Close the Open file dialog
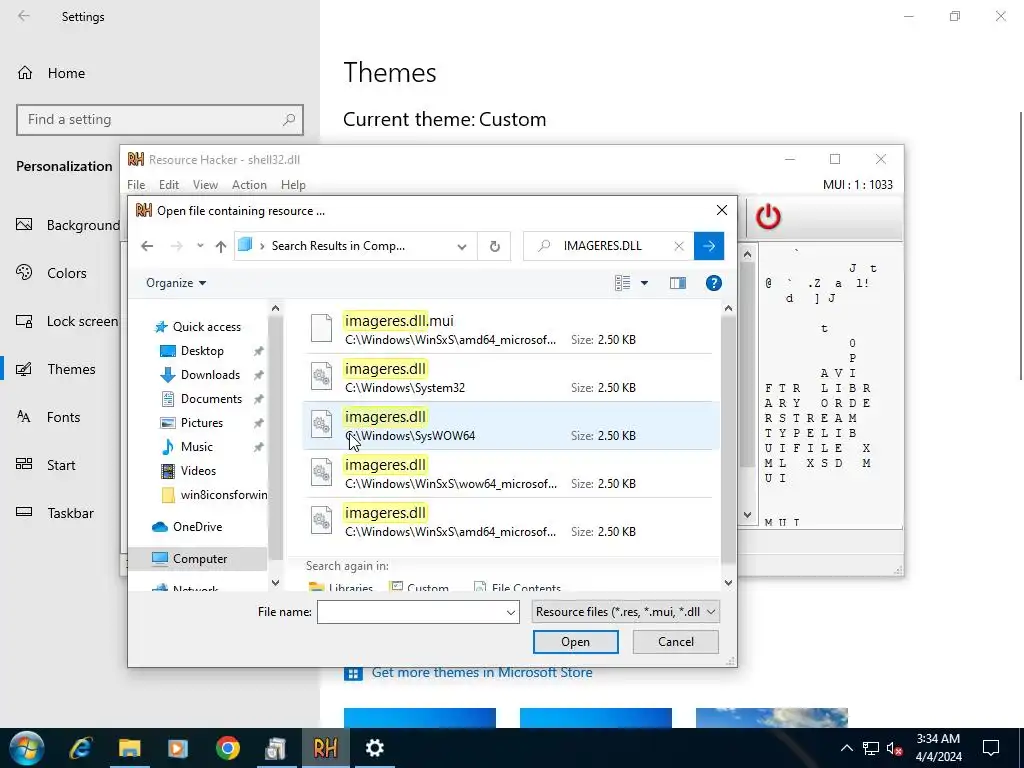 tap(722, 210)
